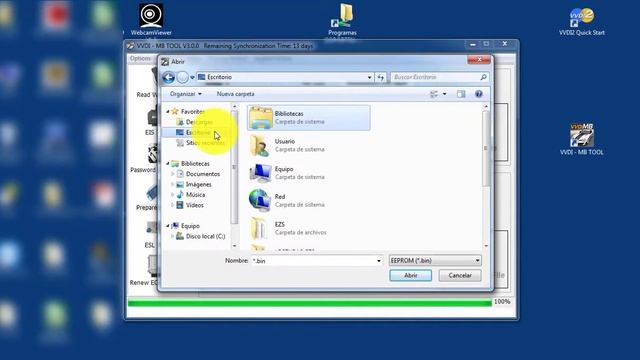Go back with the dialog's back arrow

(x=168, y=77)
